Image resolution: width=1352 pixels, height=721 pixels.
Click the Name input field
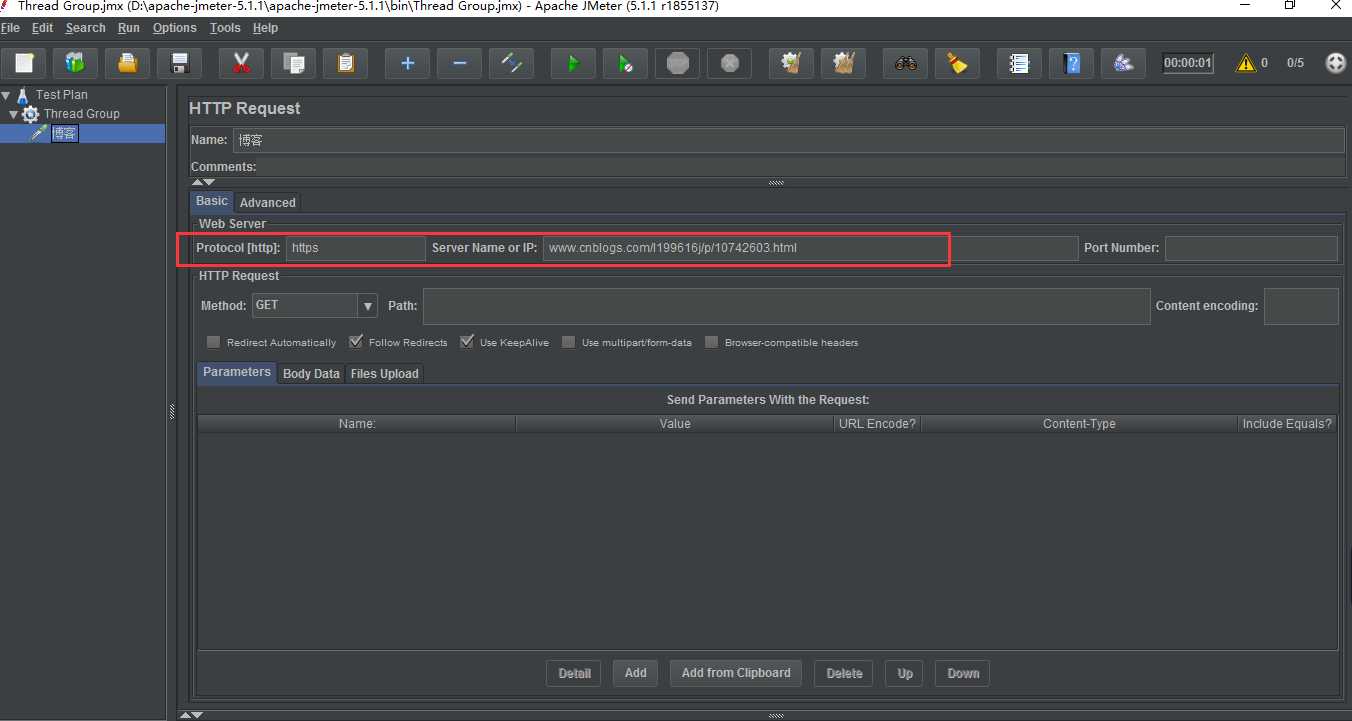coord(789,140)
